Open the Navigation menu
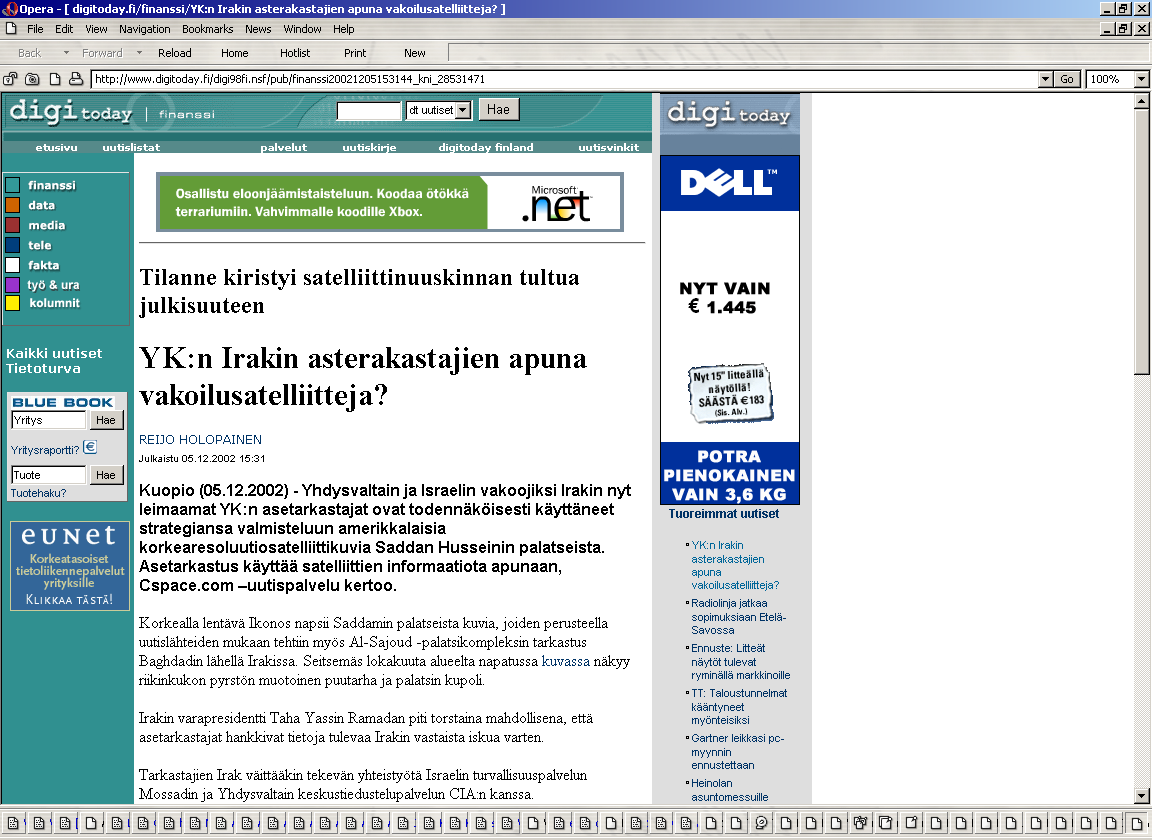 click(x=145, y=29)
